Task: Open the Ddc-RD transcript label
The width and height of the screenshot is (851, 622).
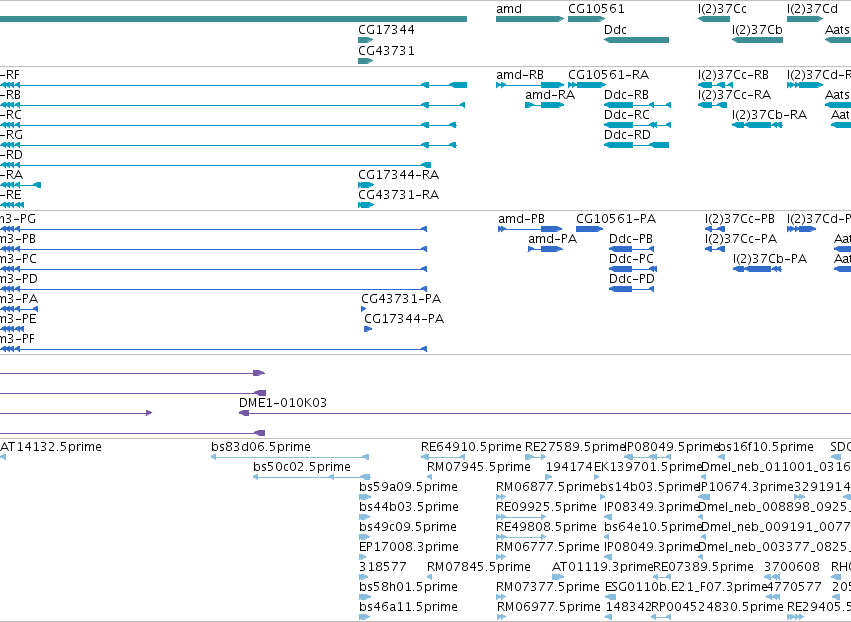Action: coord(627,135)
